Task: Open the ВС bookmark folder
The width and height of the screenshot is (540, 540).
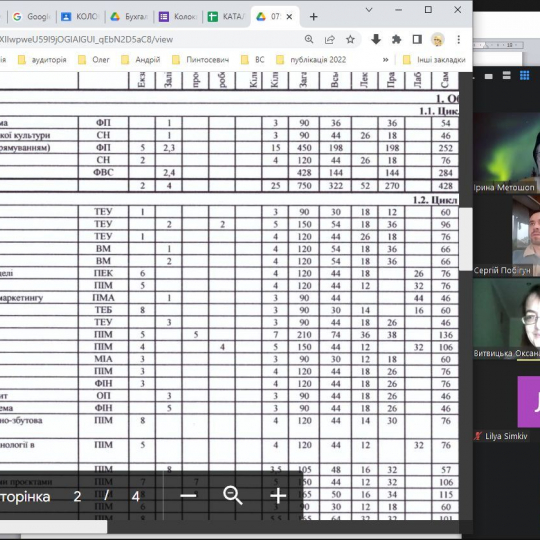Action: (x=253, y=60)
